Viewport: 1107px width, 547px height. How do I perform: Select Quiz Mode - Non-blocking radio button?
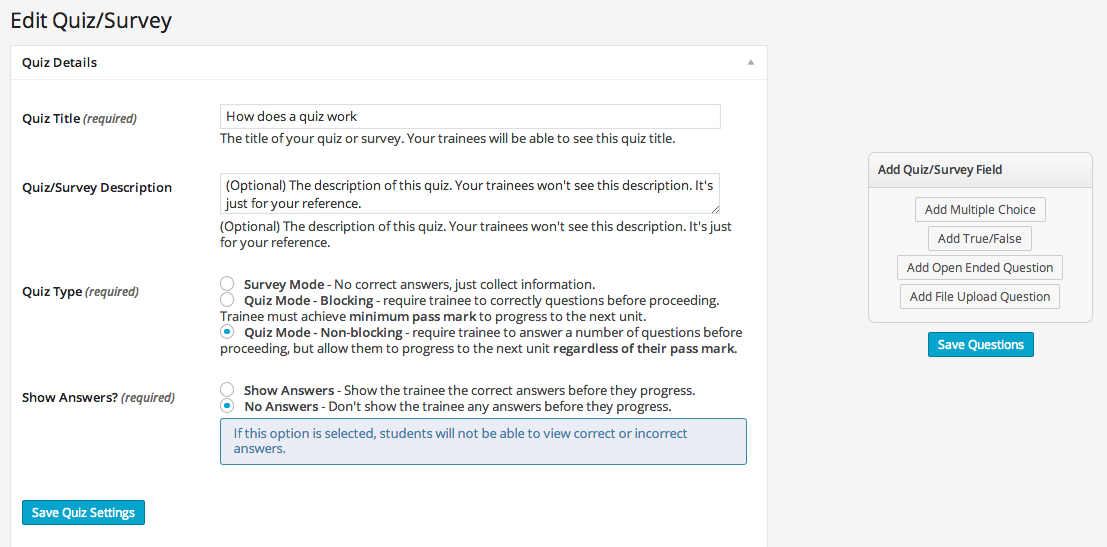coord(227,332)
